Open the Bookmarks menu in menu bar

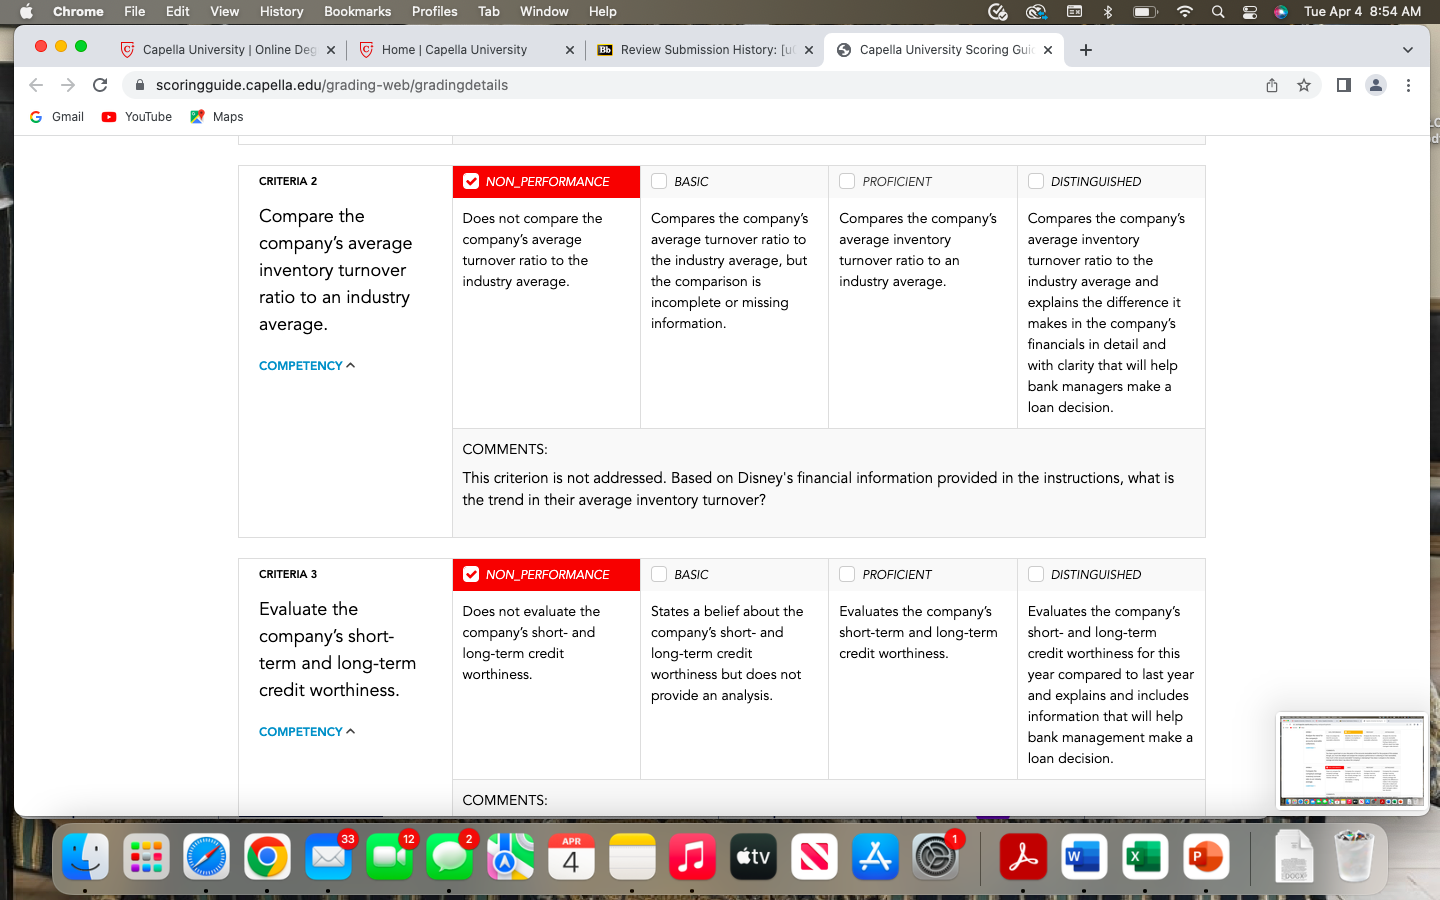click(x=357, y=11)
